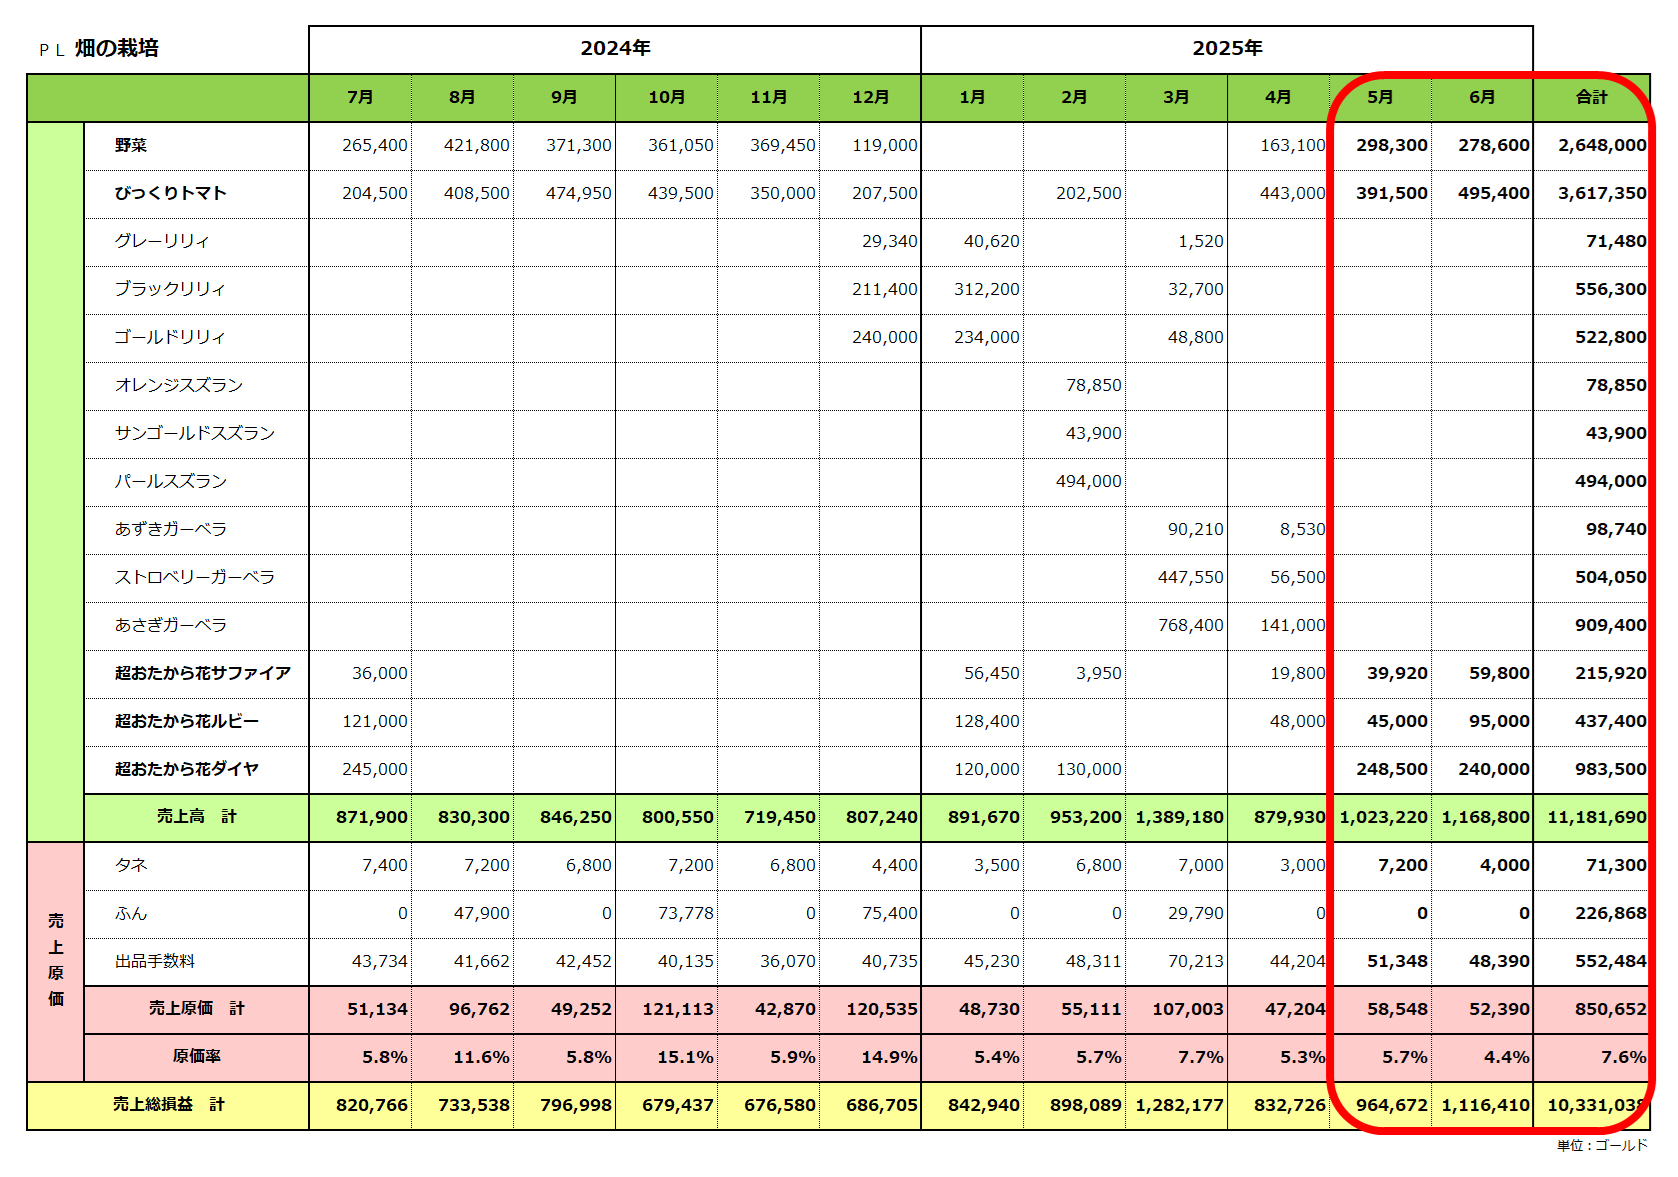This screenshot has width=1678, height=1177.
Task: Click the 出品手数料 row label
Action: pyautogui.click(x=155, y=961)
